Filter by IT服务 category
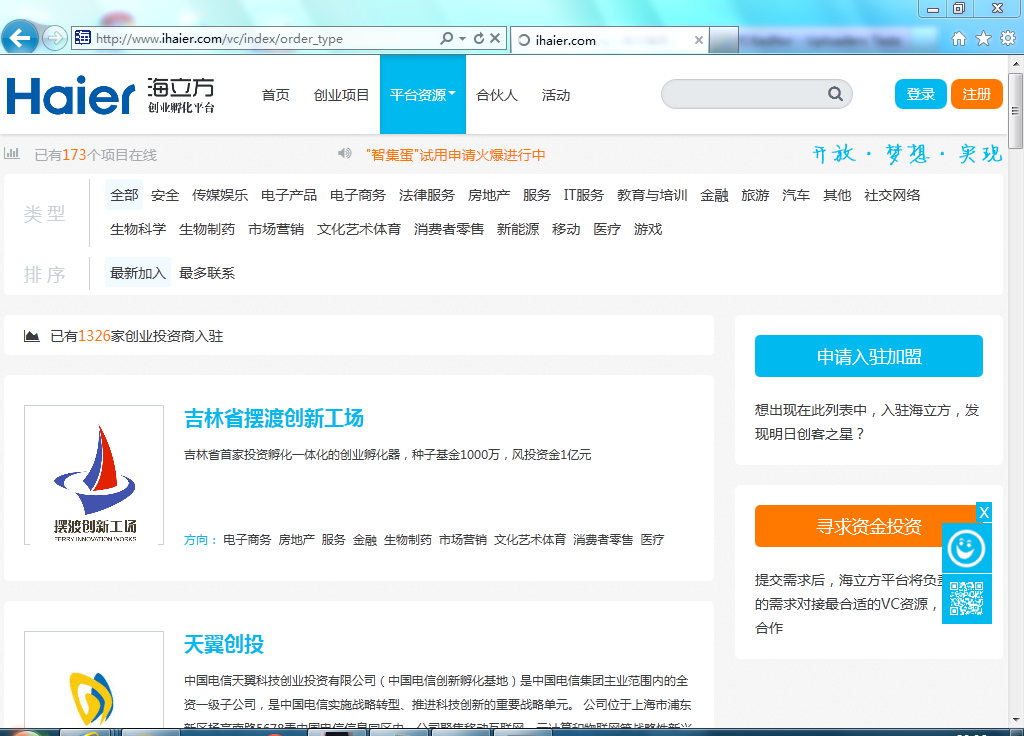The height and width of the screenshot is (736, 1024). (x=584, y=195)
